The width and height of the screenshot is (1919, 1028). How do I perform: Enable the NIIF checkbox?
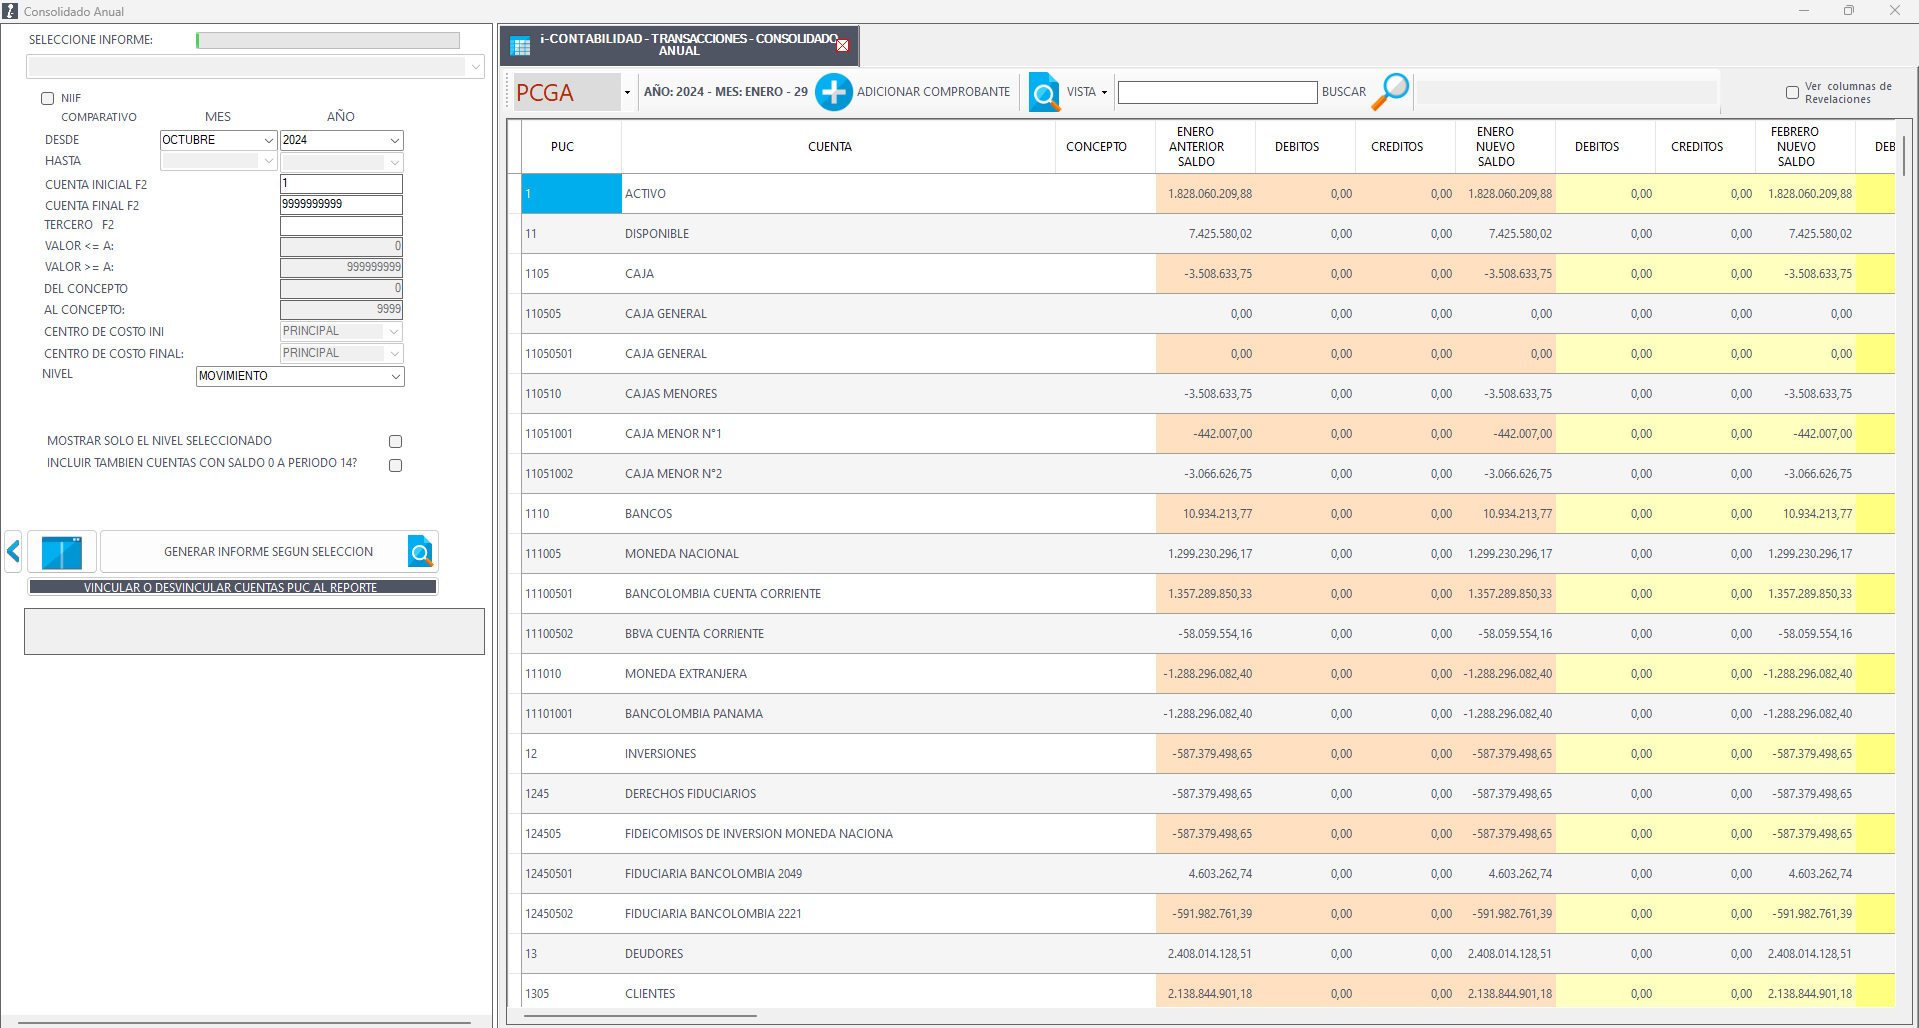pos(47,98)
